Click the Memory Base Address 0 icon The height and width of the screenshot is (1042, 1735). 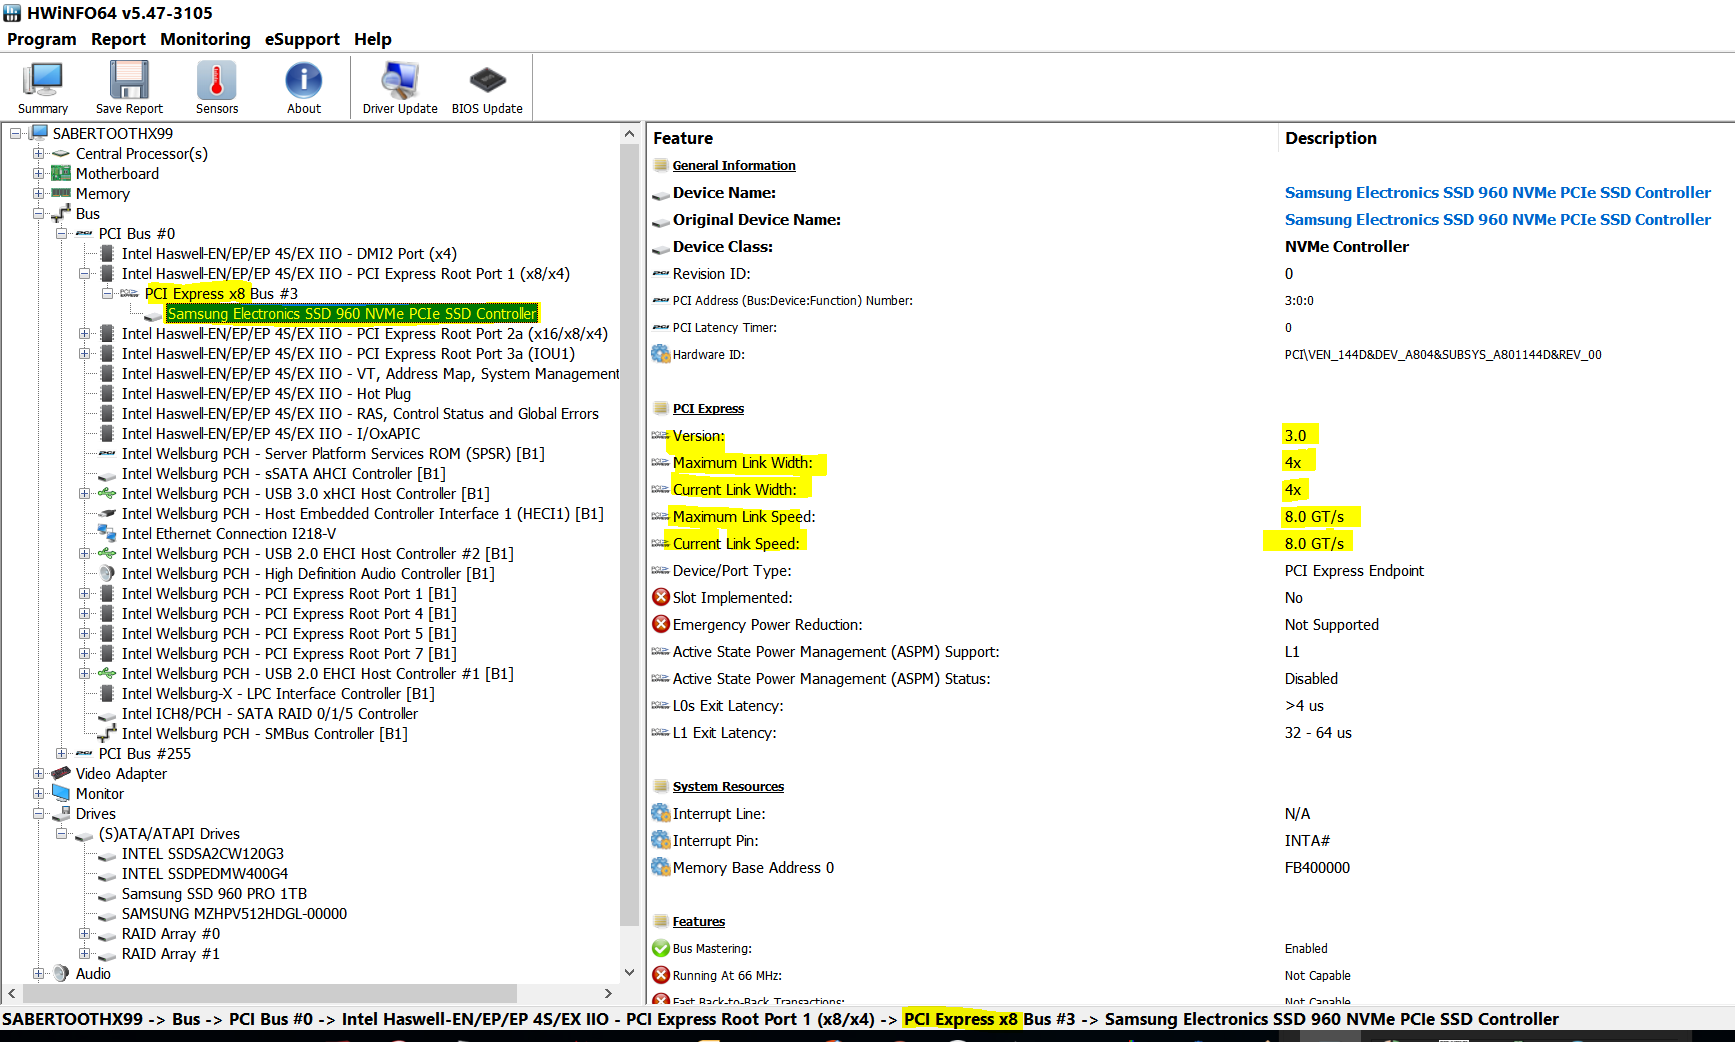point(661,867)
